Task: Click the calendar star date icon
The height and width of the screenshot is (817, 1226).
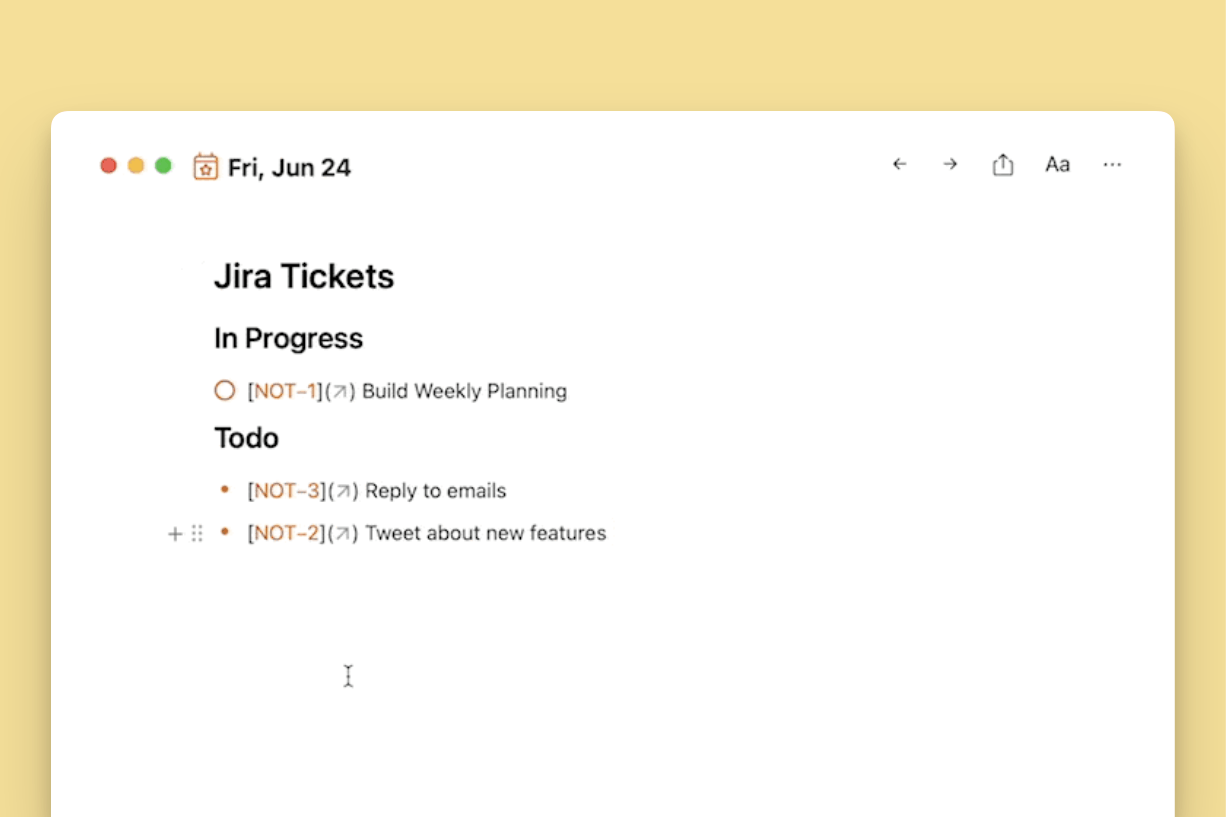Action: pos(205,166)
